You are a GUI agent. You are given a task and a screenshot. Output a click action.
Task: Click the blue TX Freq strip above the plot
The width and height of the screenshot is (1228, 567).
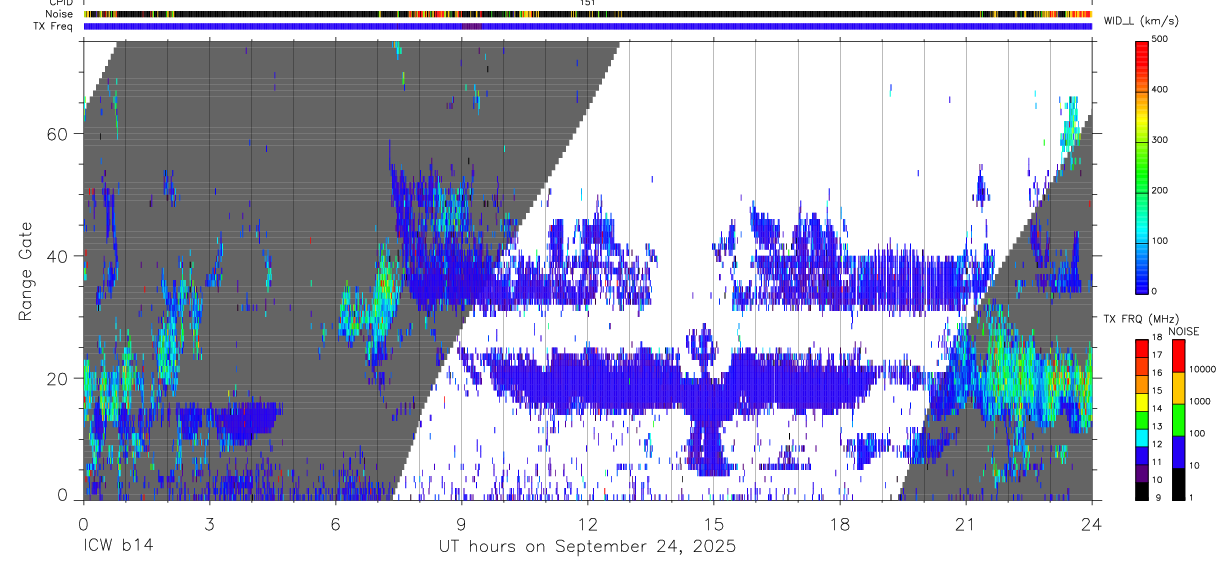(587, 26)
